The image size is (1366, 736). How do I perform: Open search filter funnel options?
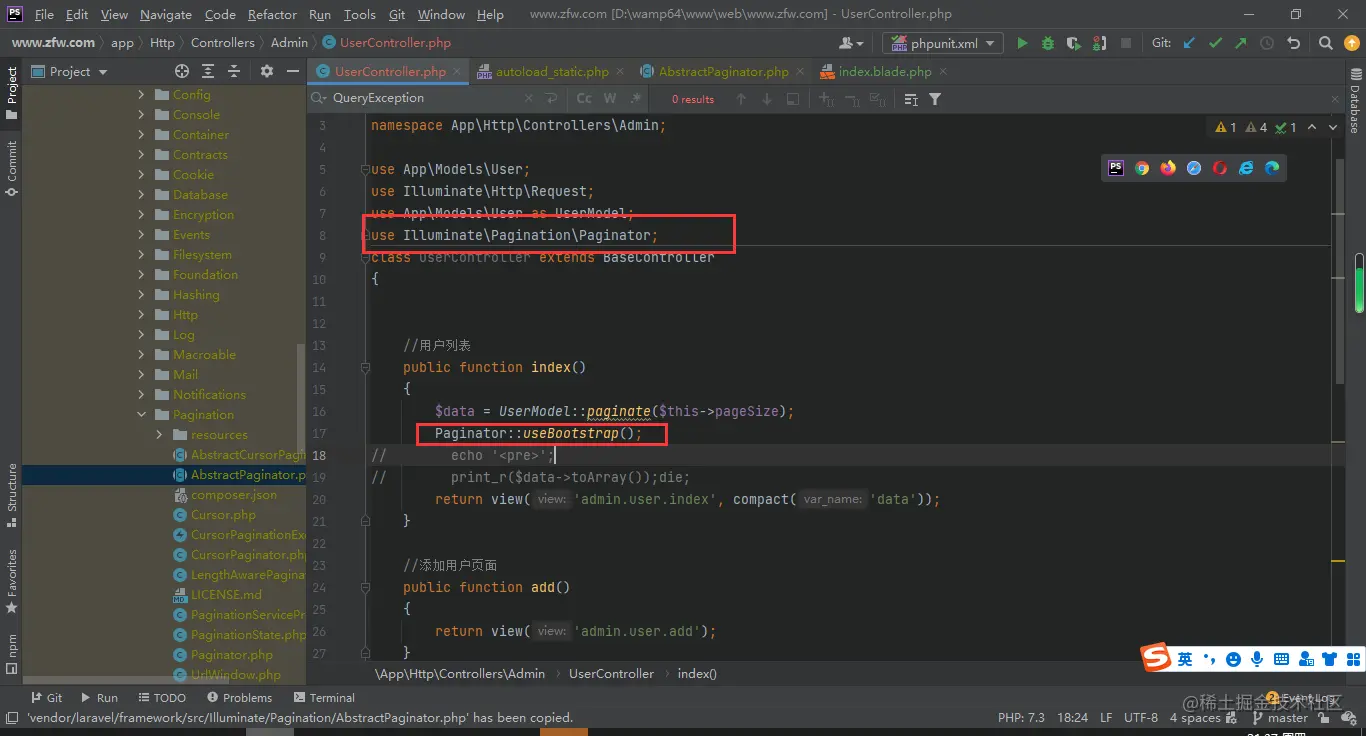tap(935, 99)
